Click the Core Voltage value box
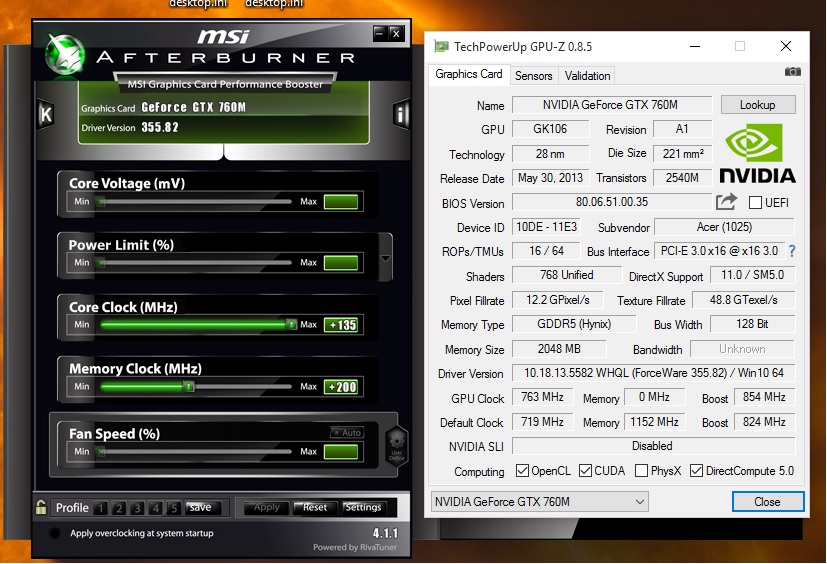This screenshot has height=564, width=827. [341, 202]
